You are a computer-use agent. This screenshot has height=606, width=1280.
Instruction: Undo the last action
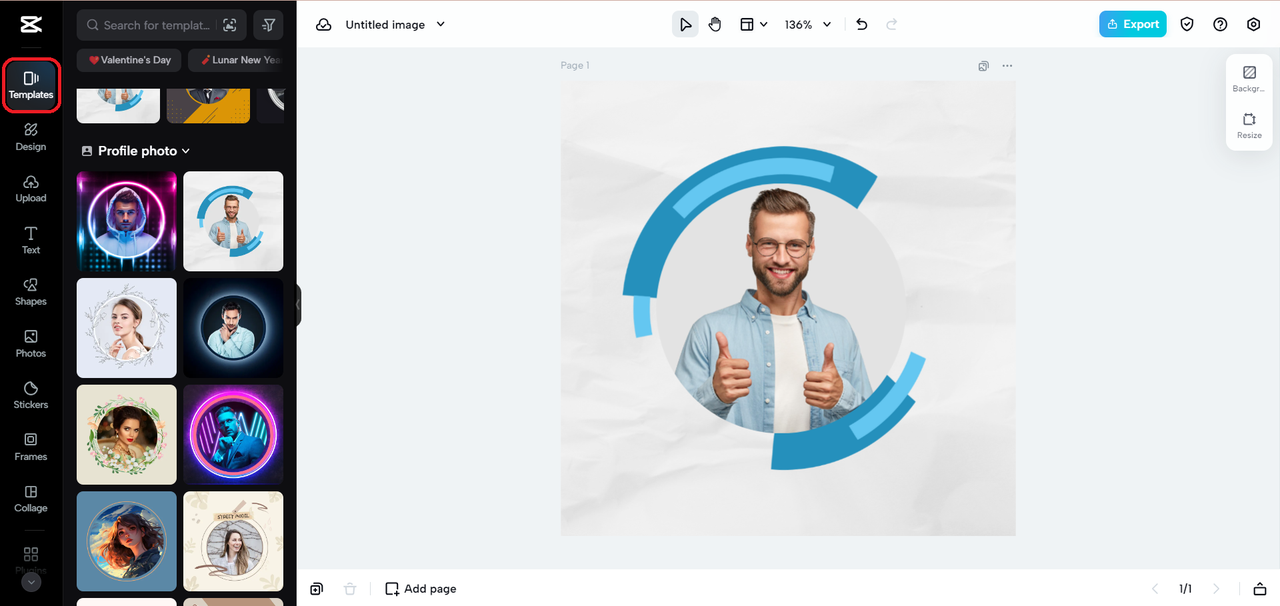(x=862, y=24)
